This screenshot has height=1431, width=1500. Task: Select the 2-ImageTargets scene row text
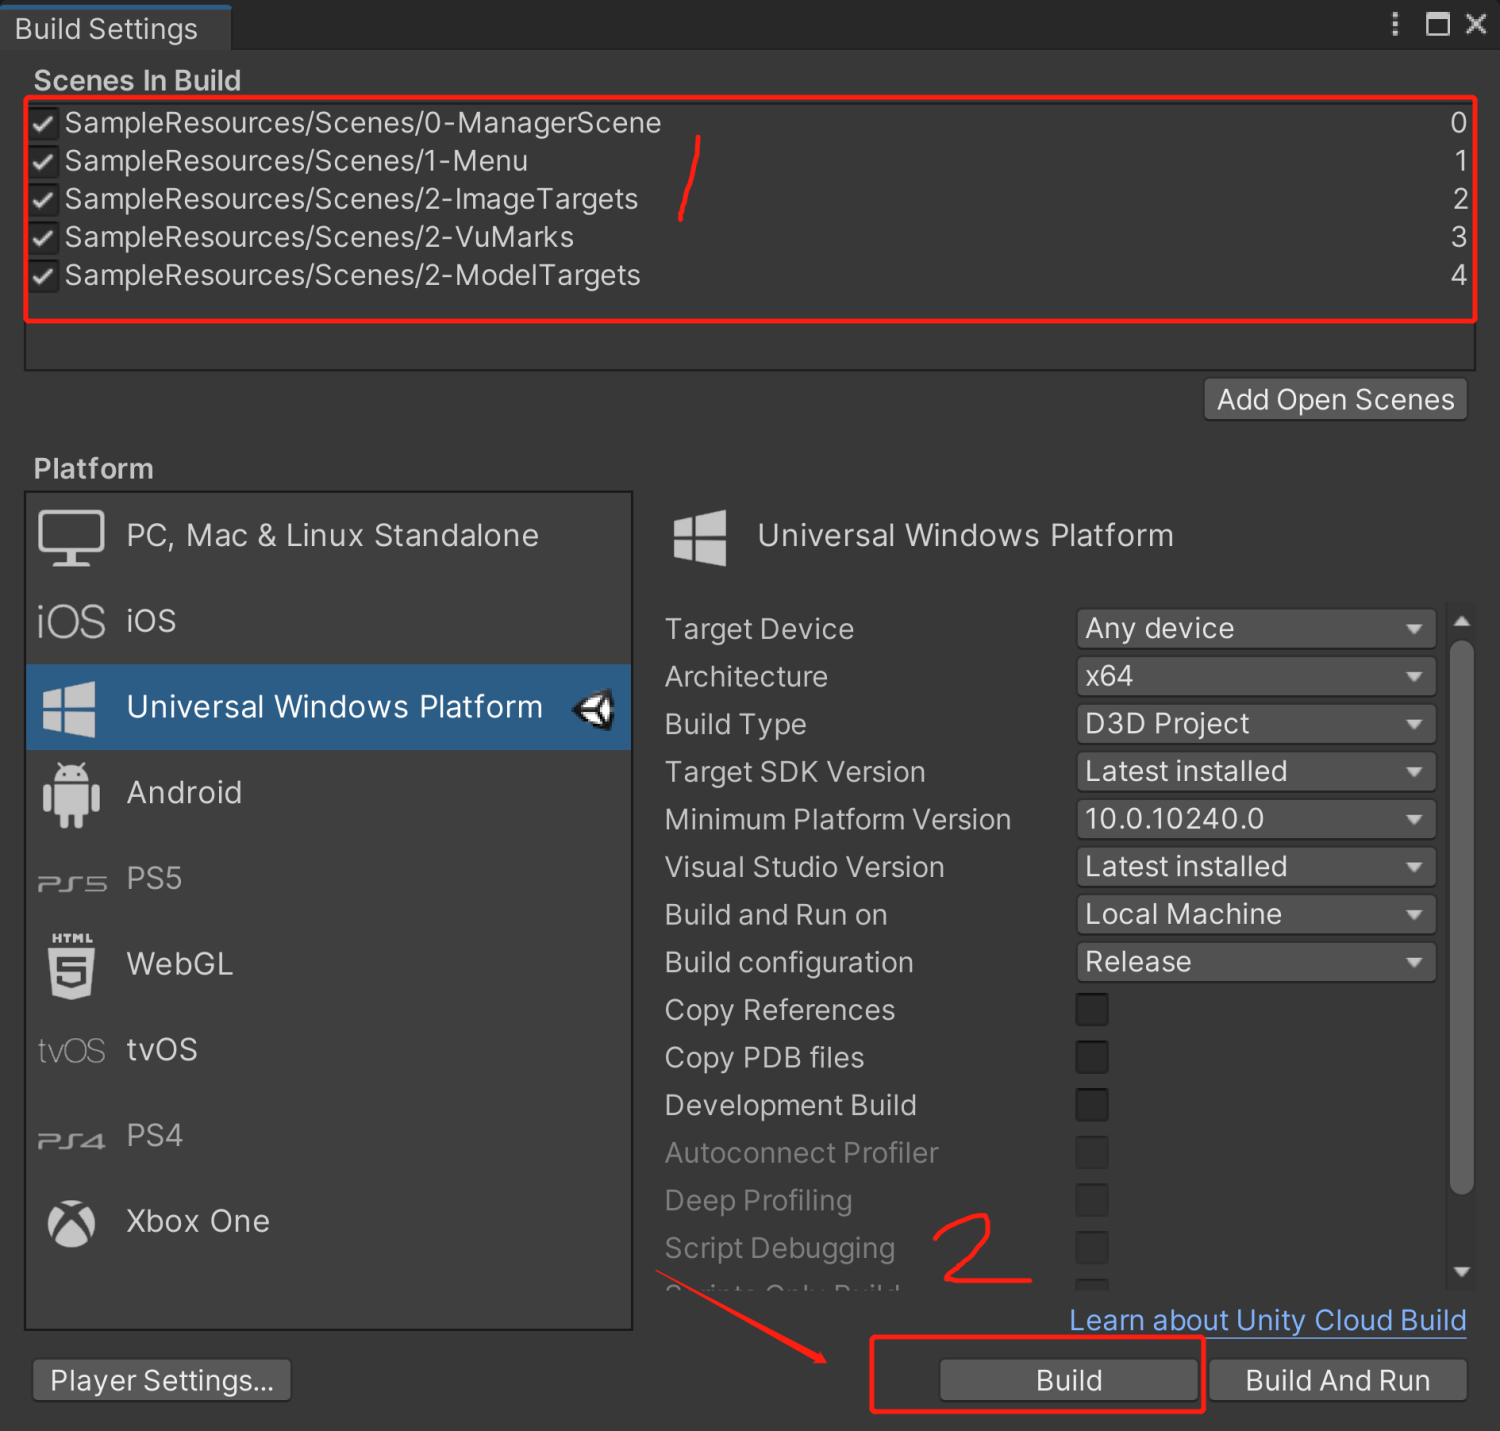point(351,199)
